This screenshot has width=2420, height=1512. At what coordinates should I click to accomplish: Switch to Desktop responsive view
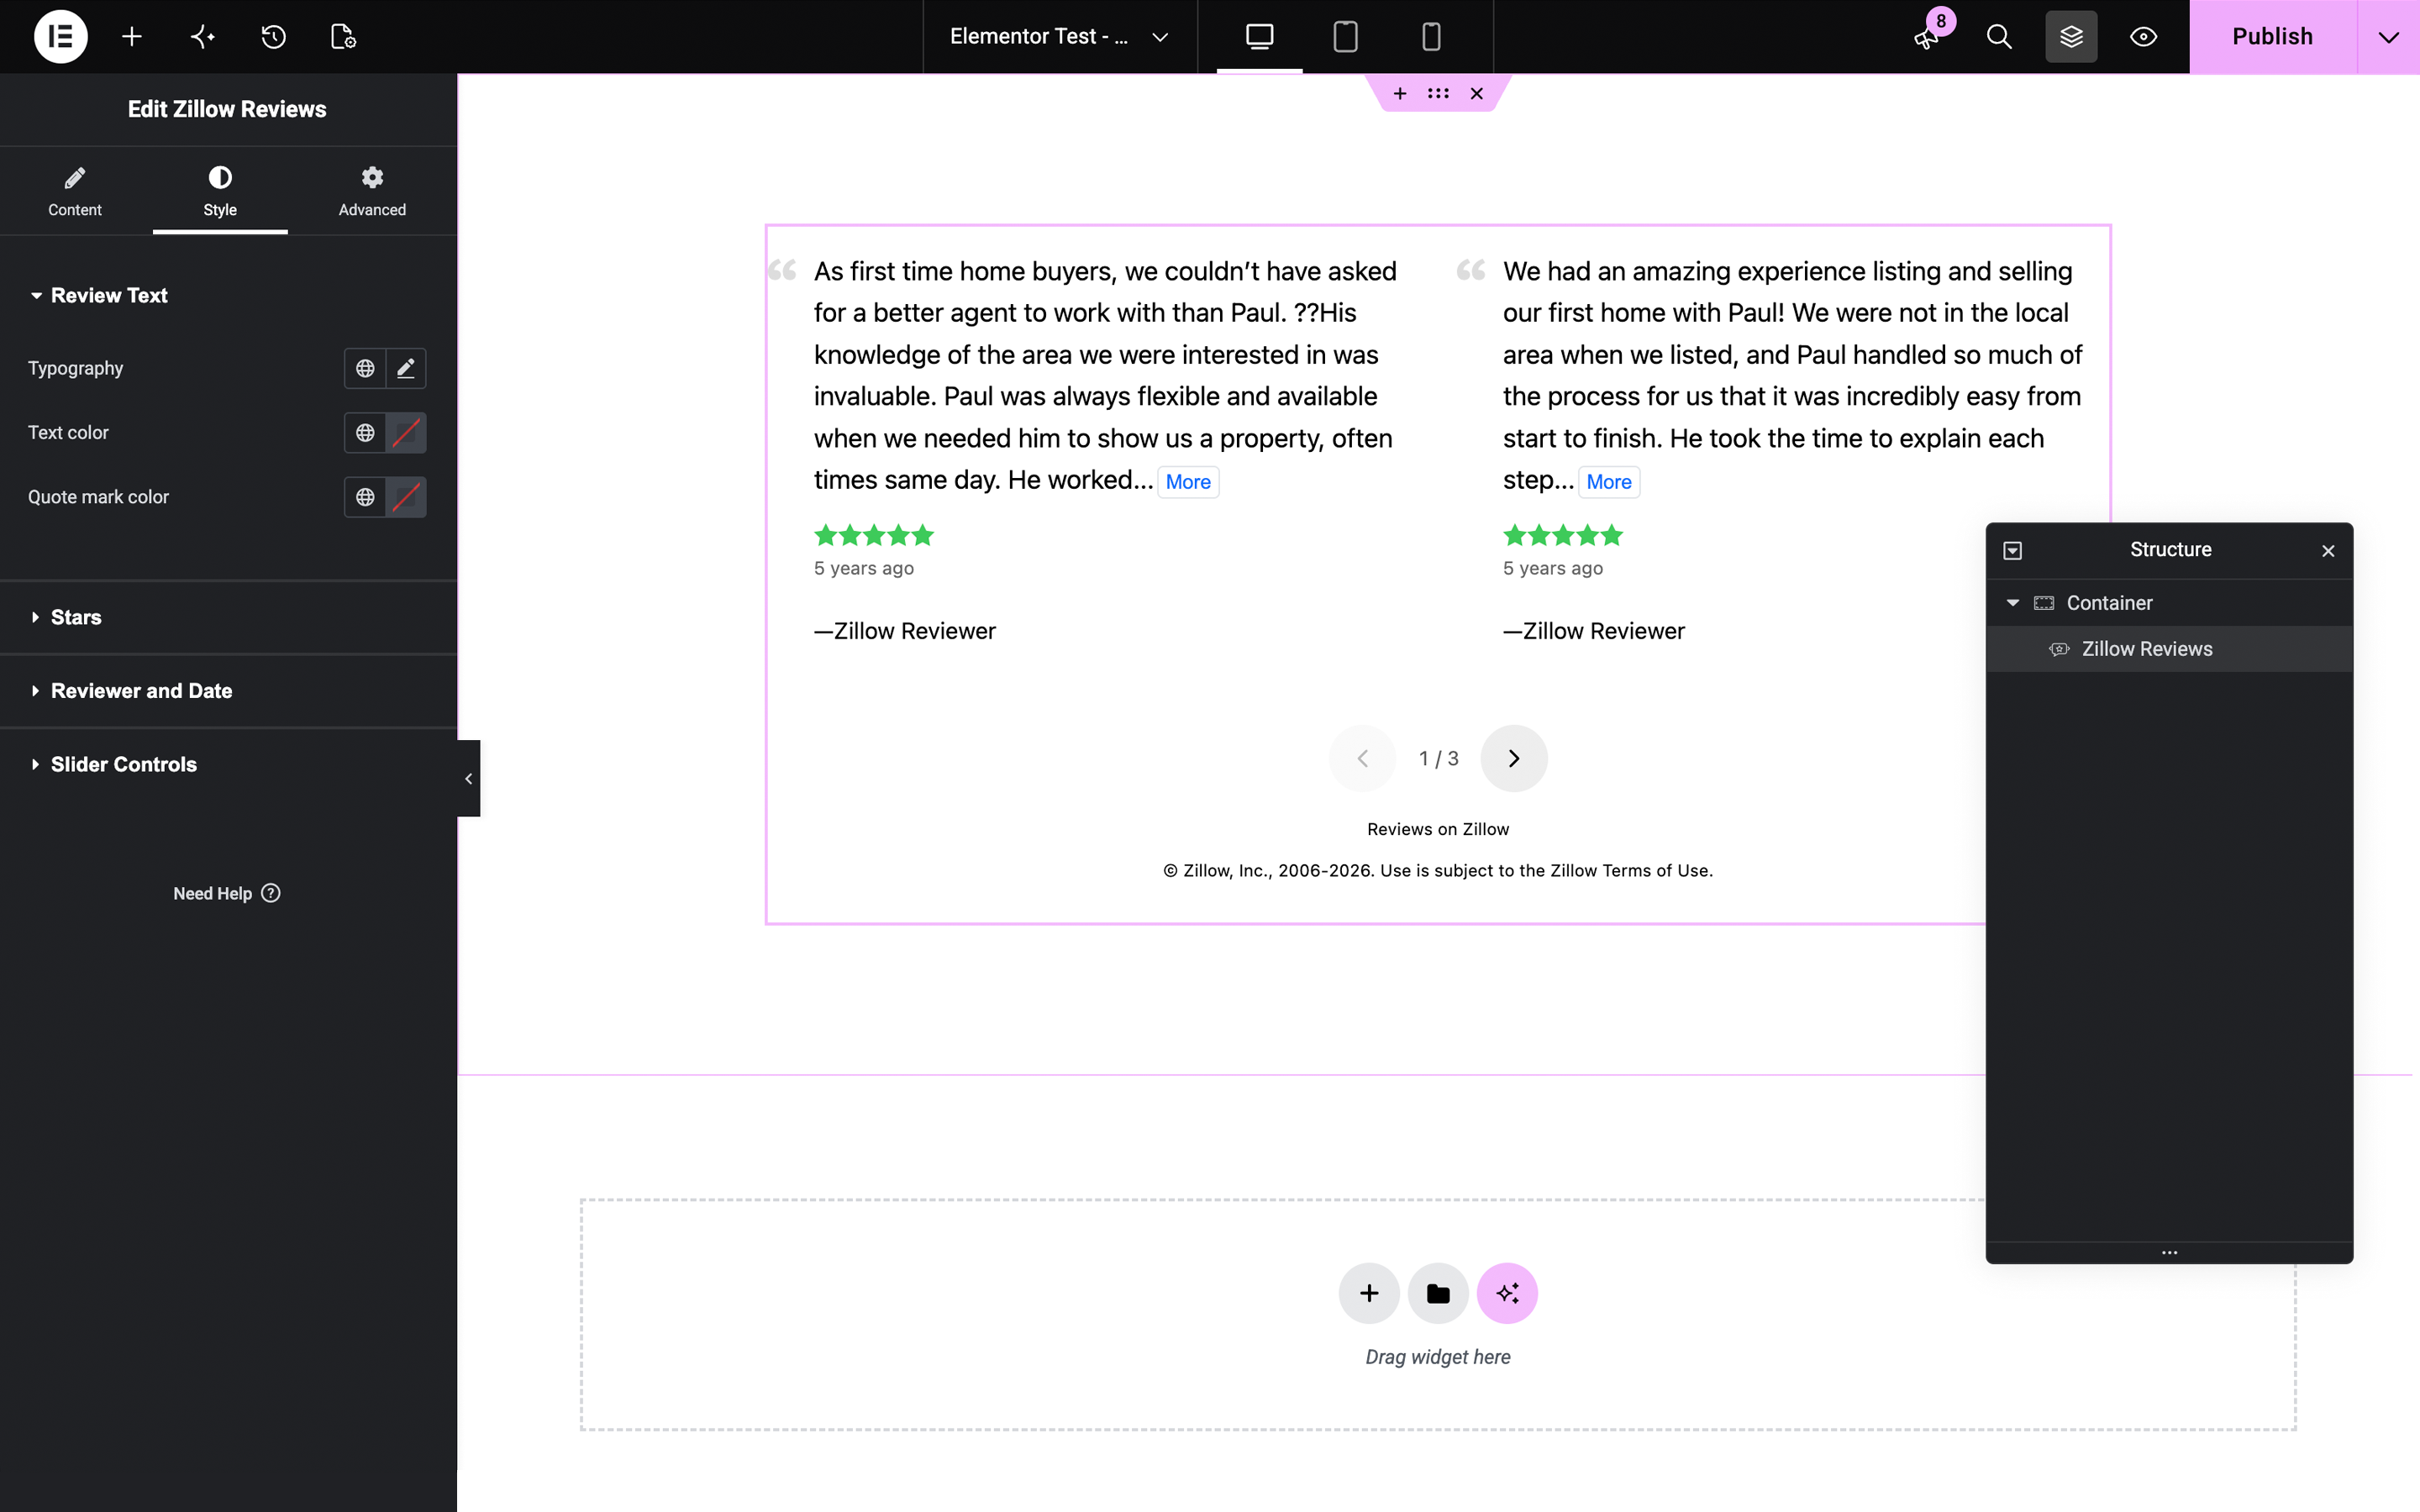tap(1259, 37)
